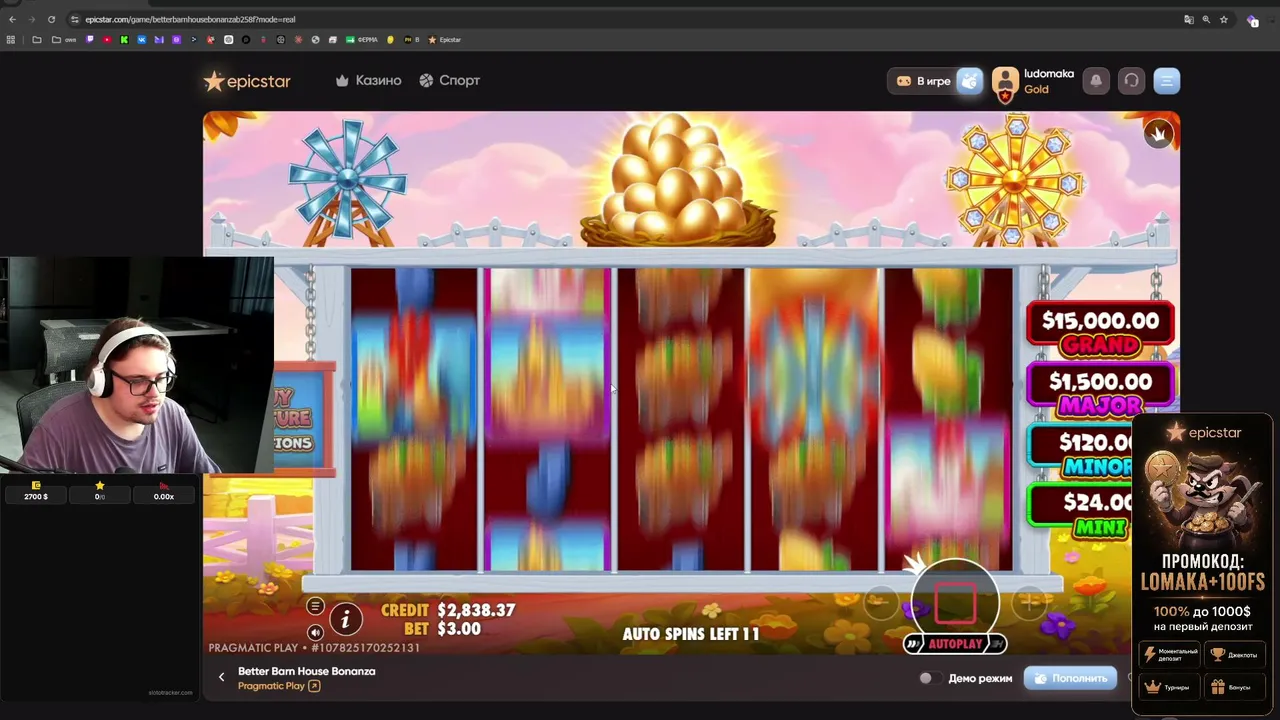Click the browser forward arrow

31,19
